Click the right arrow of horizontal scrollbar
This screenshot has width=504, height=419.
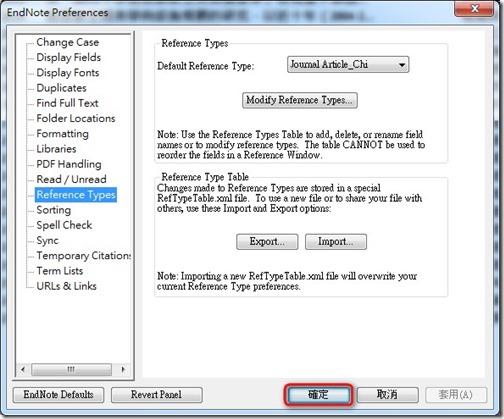(123, 369)
